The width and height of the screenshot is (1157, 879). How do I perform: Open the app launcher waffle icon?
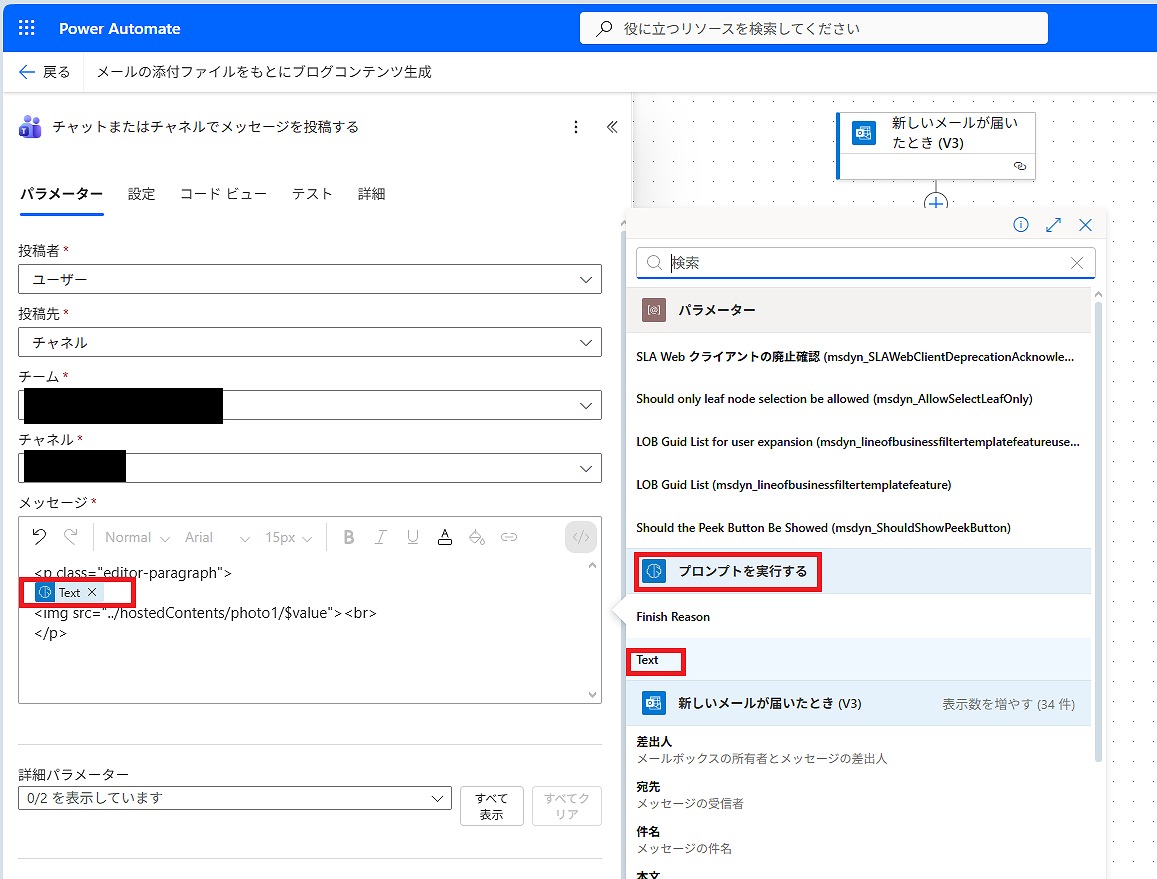[27, 28]
